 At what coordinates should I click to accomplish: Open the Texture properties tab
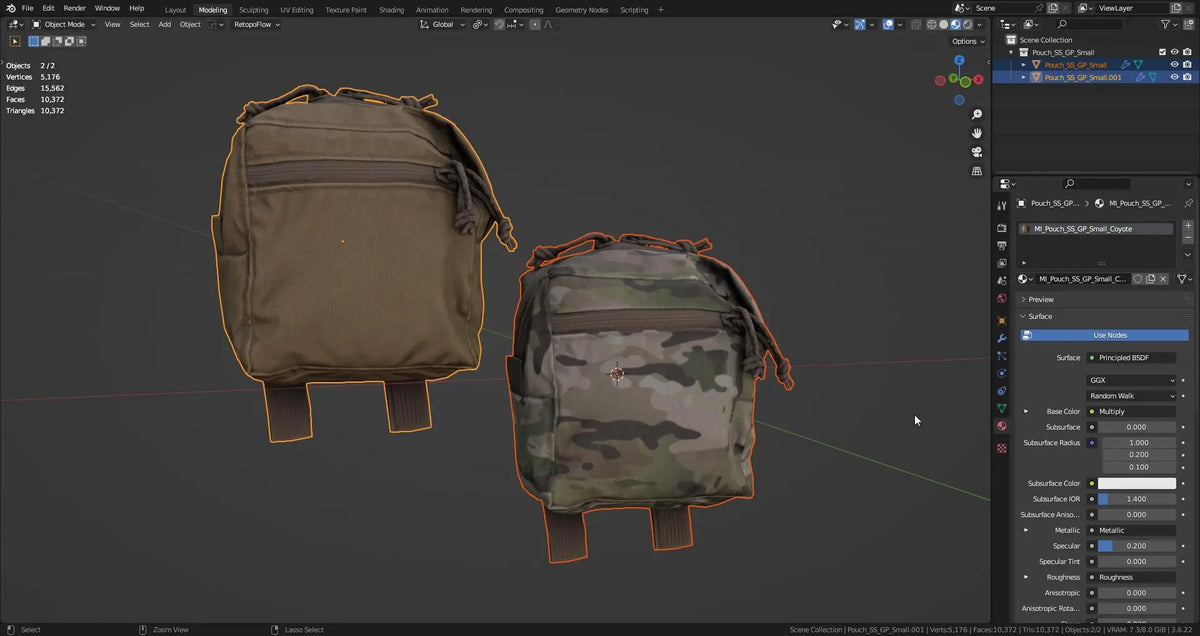tap(1001, 448)
